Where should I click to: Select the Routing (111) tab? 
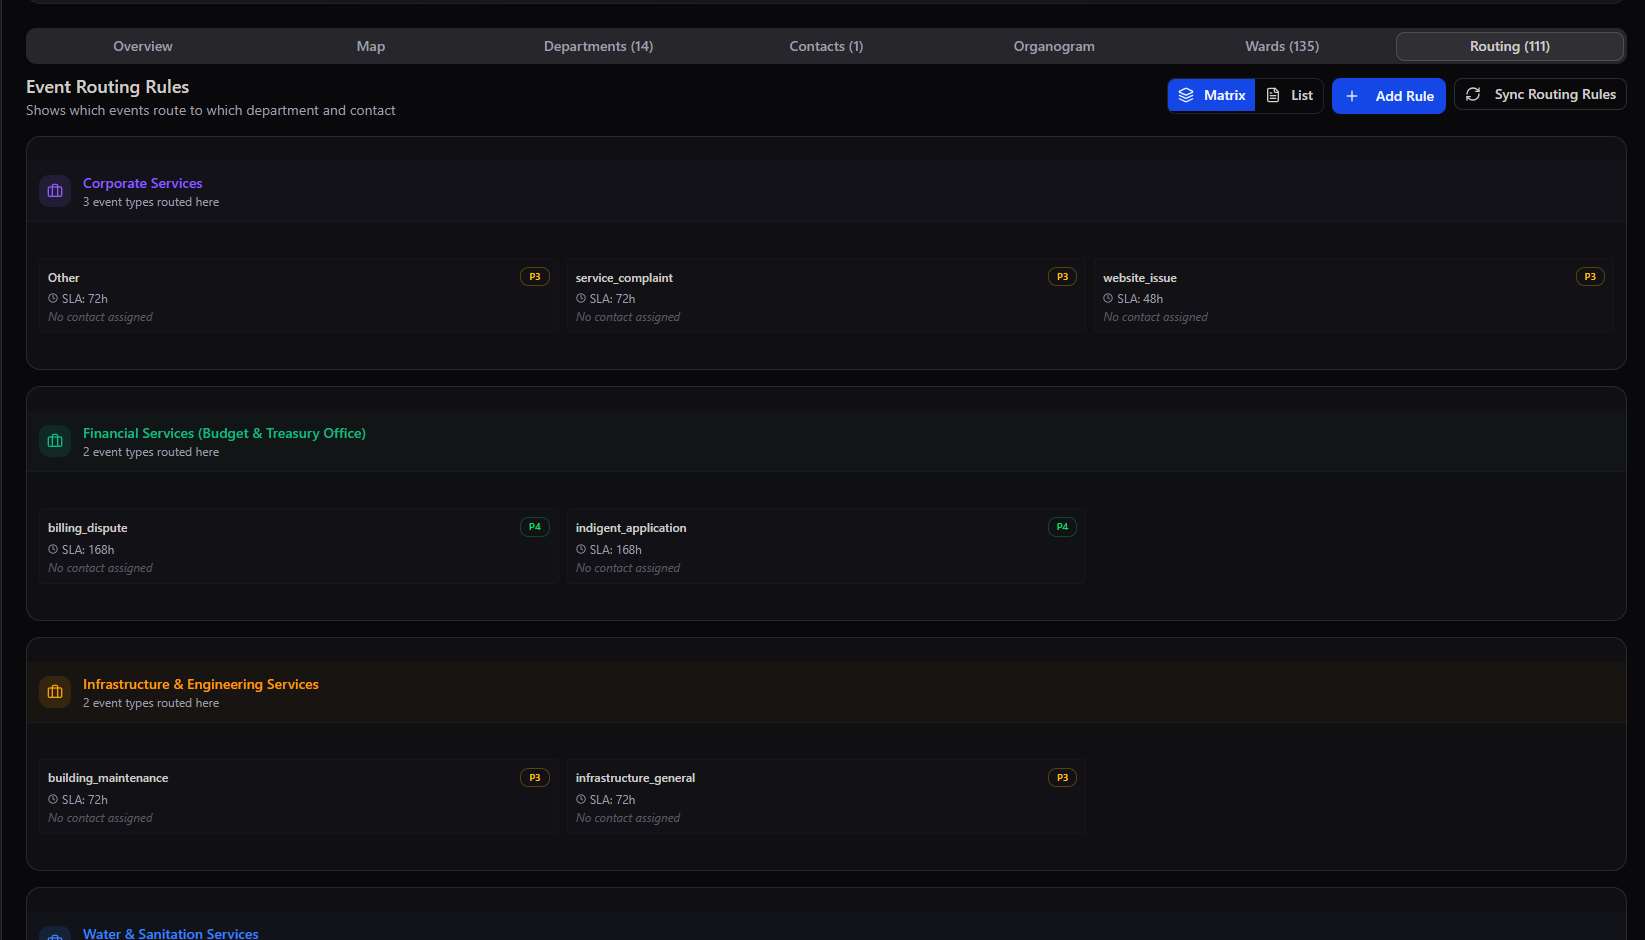1510,46
